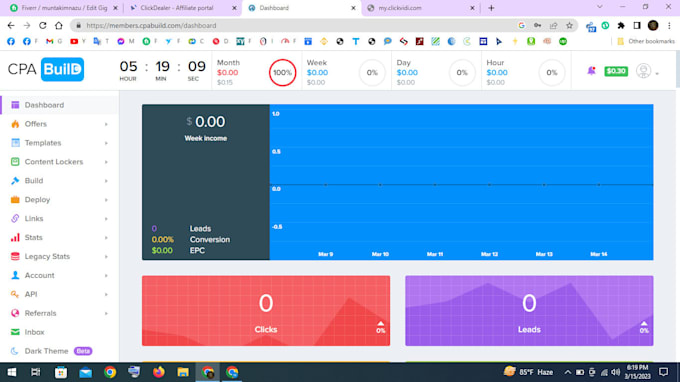Open the Mail app in taskbar
Image resolution: width=680 pixels, height=382 pixels.
85,372
